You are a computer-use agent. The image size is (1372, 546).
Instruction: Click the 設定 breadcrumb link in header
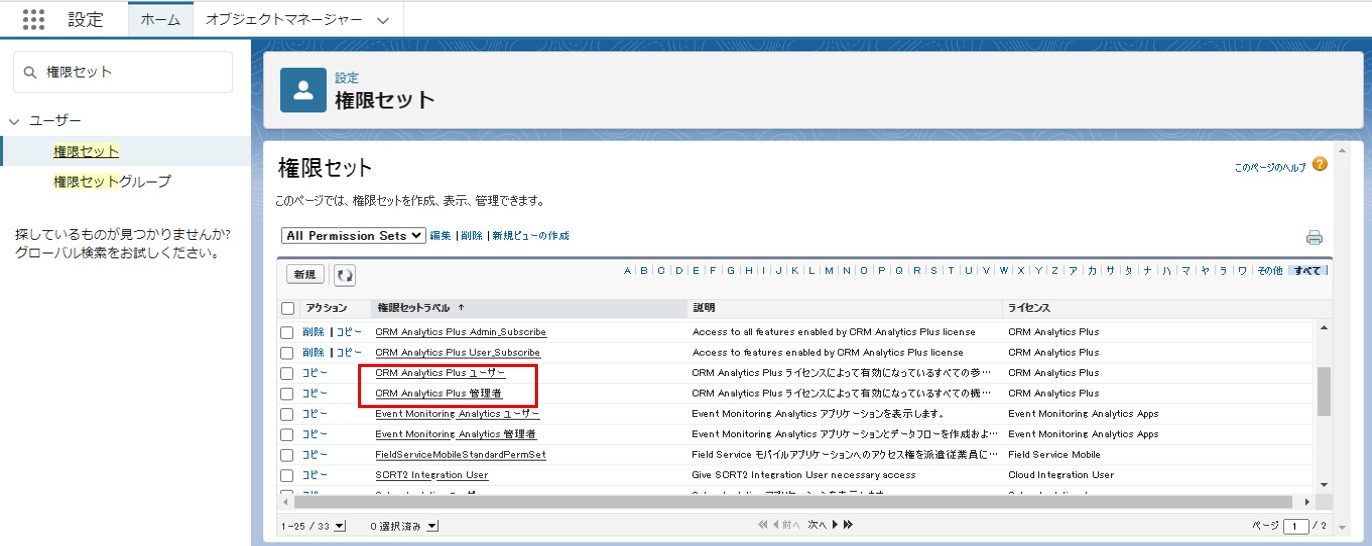347,77
